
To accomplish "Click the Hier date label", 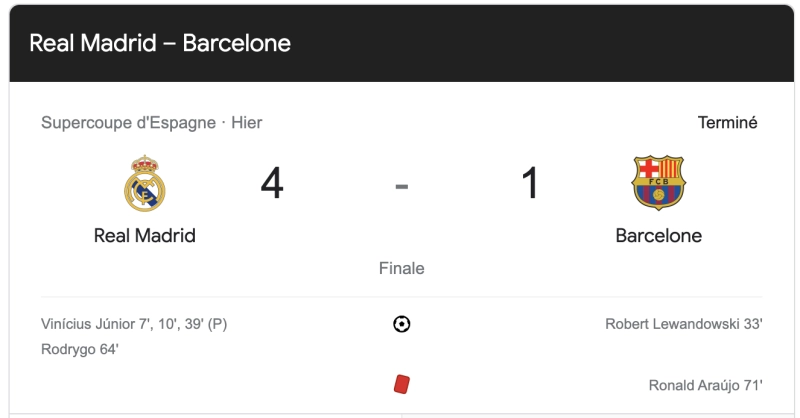I will [246, 123].
